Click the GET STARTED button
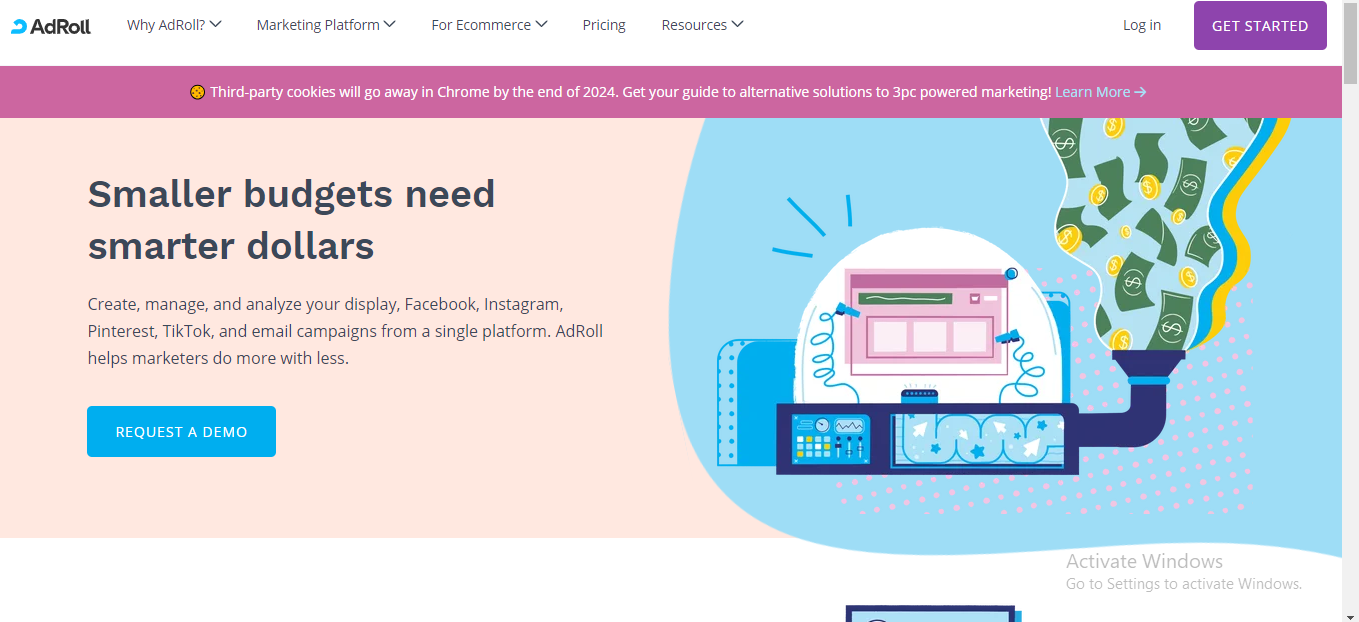 (1260, 26)
